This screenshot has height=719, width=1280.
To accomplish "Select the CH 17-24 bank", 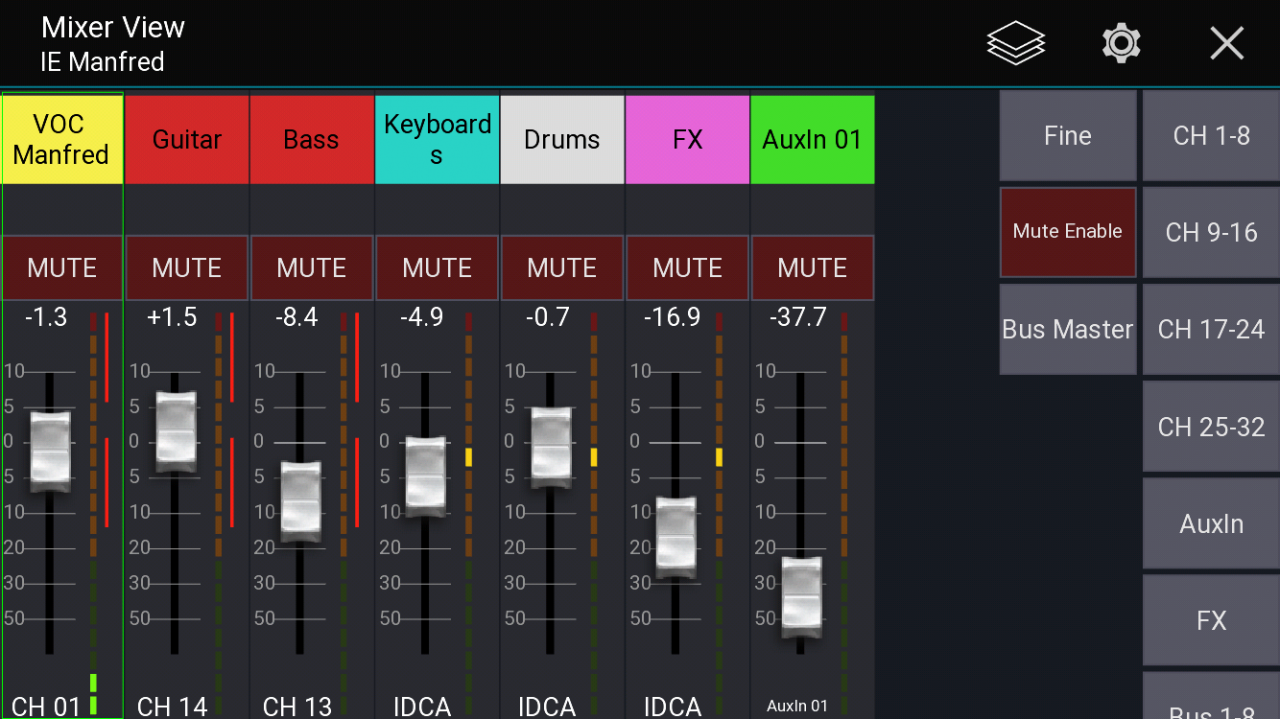I will click(x=1211, y=329).
